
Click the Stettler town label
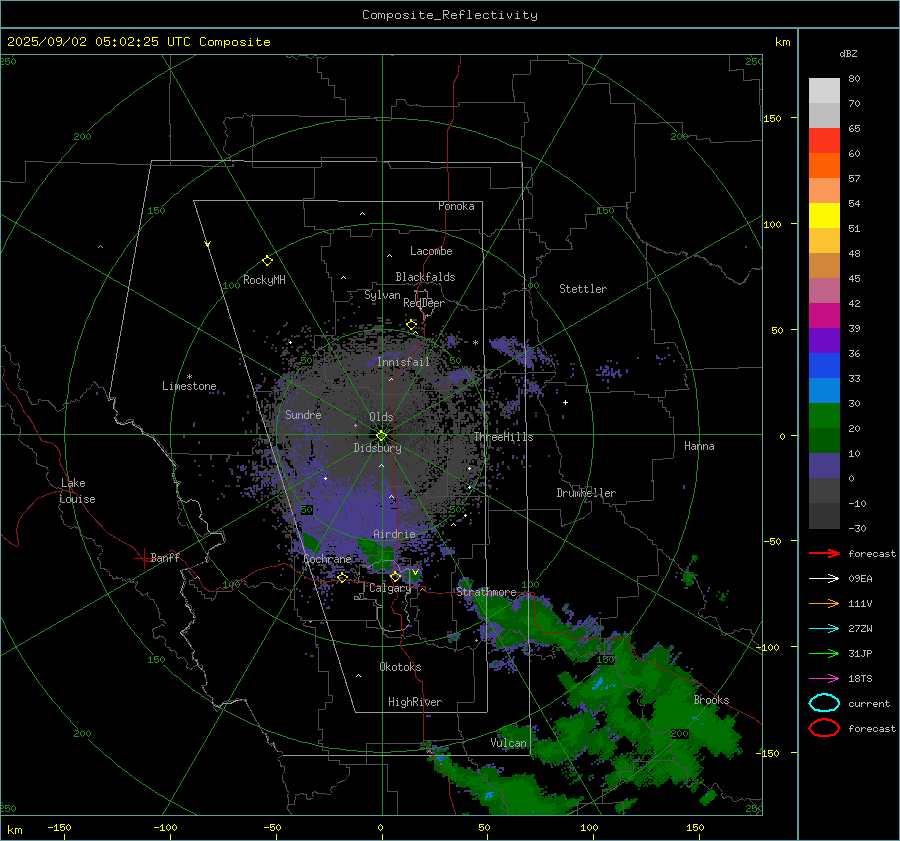click(583, 289)
